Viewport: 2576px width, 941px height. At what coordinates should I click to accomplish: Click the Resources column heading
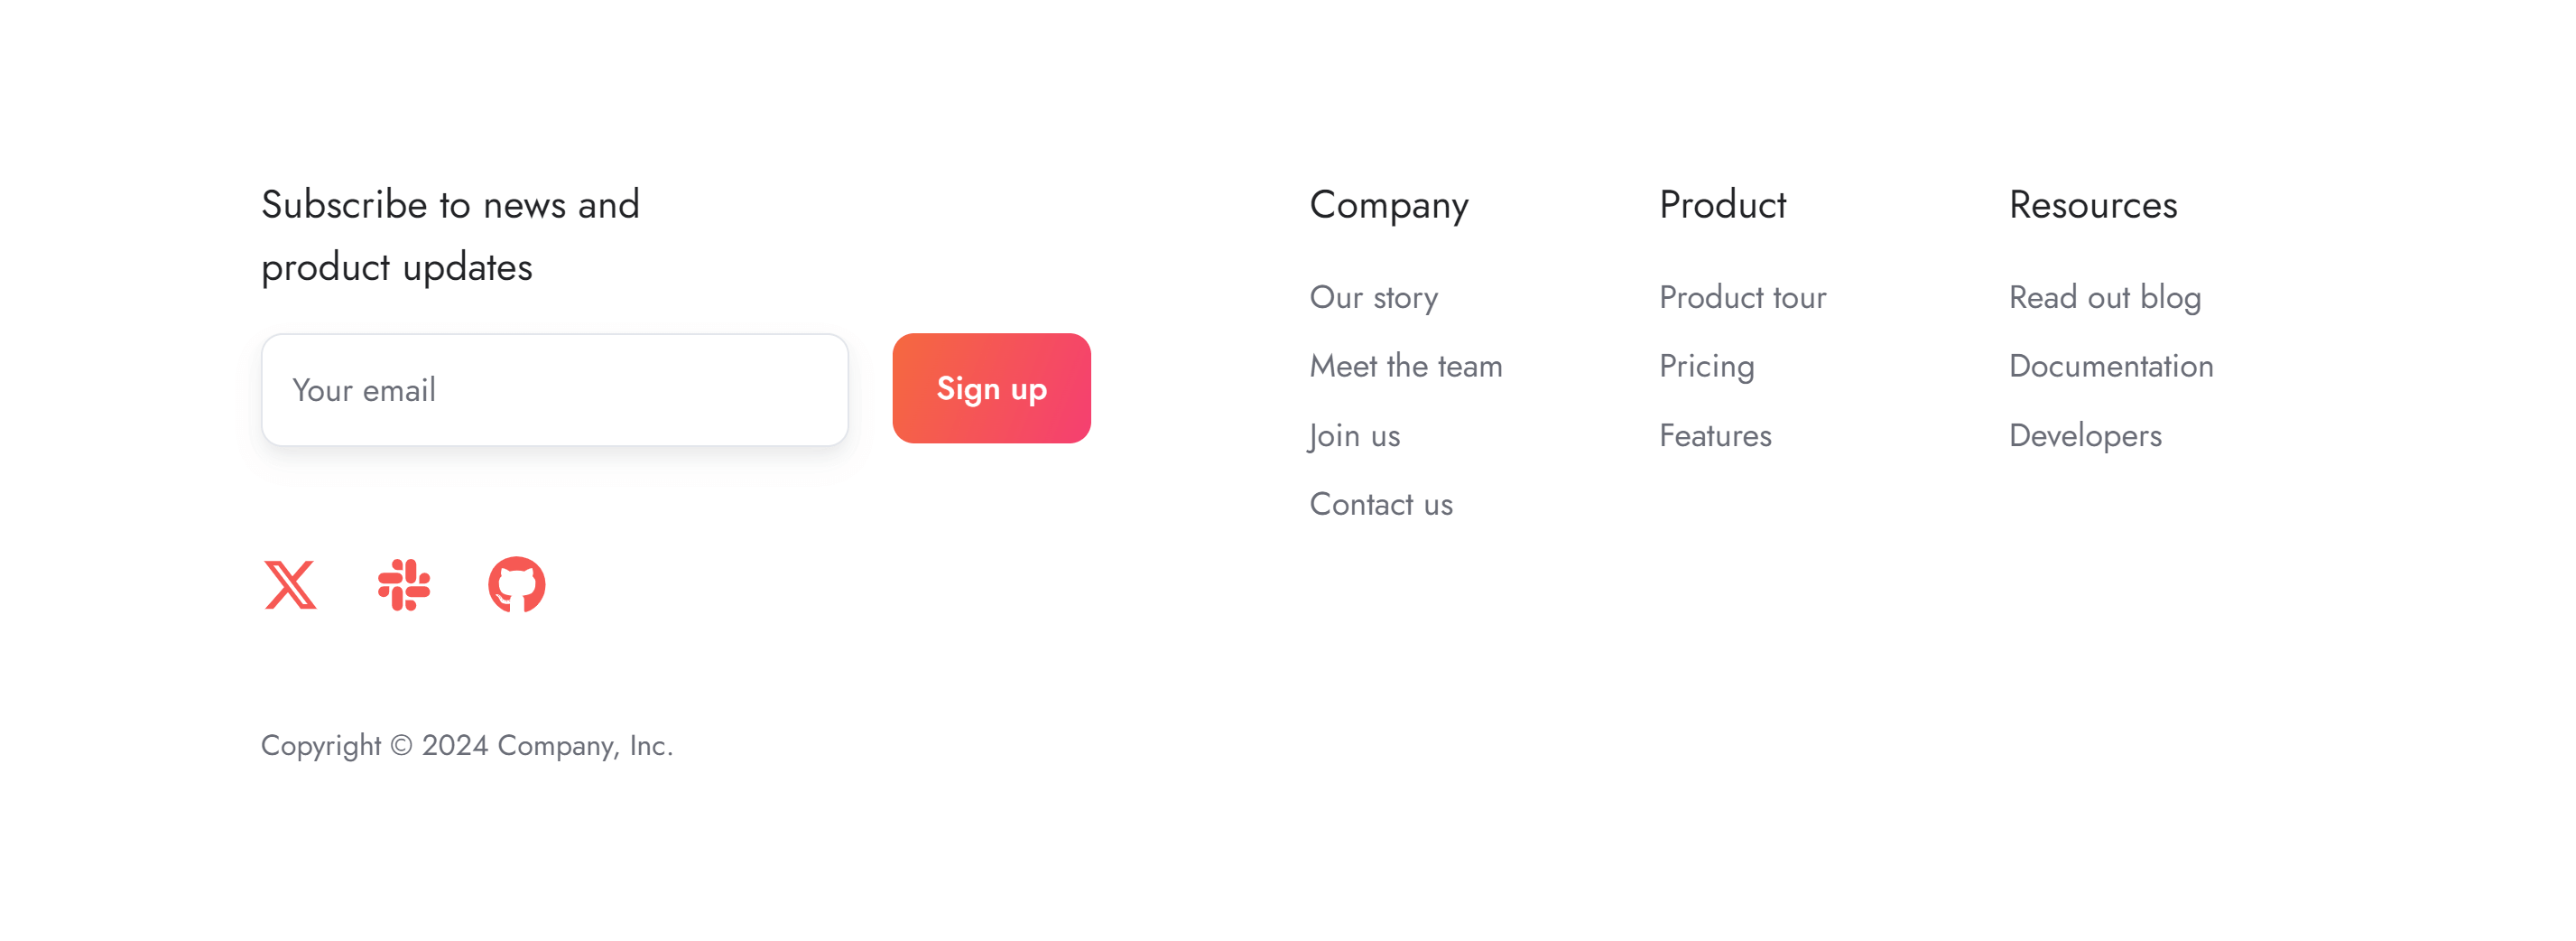(x=2092, y=205)
